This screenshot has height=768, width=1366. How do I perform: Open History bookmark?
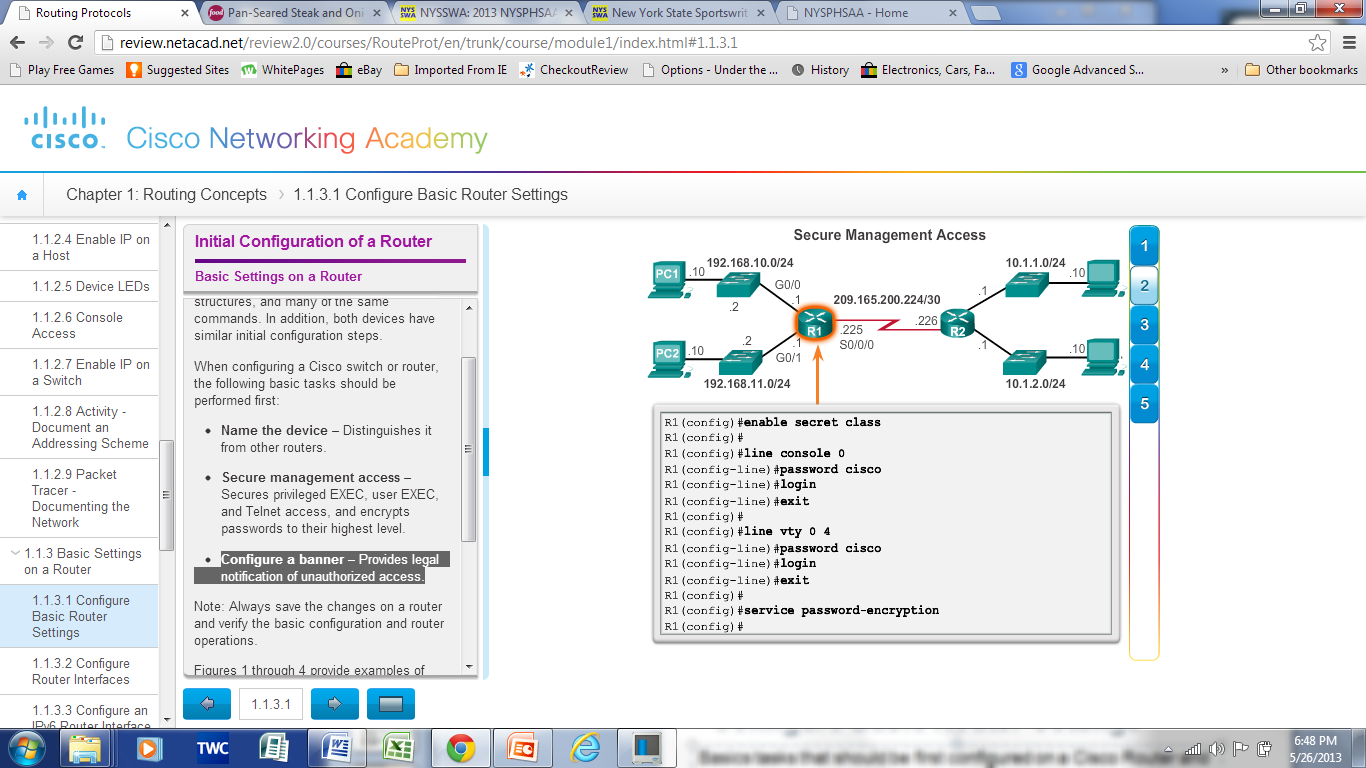click(x=820, y=70)
